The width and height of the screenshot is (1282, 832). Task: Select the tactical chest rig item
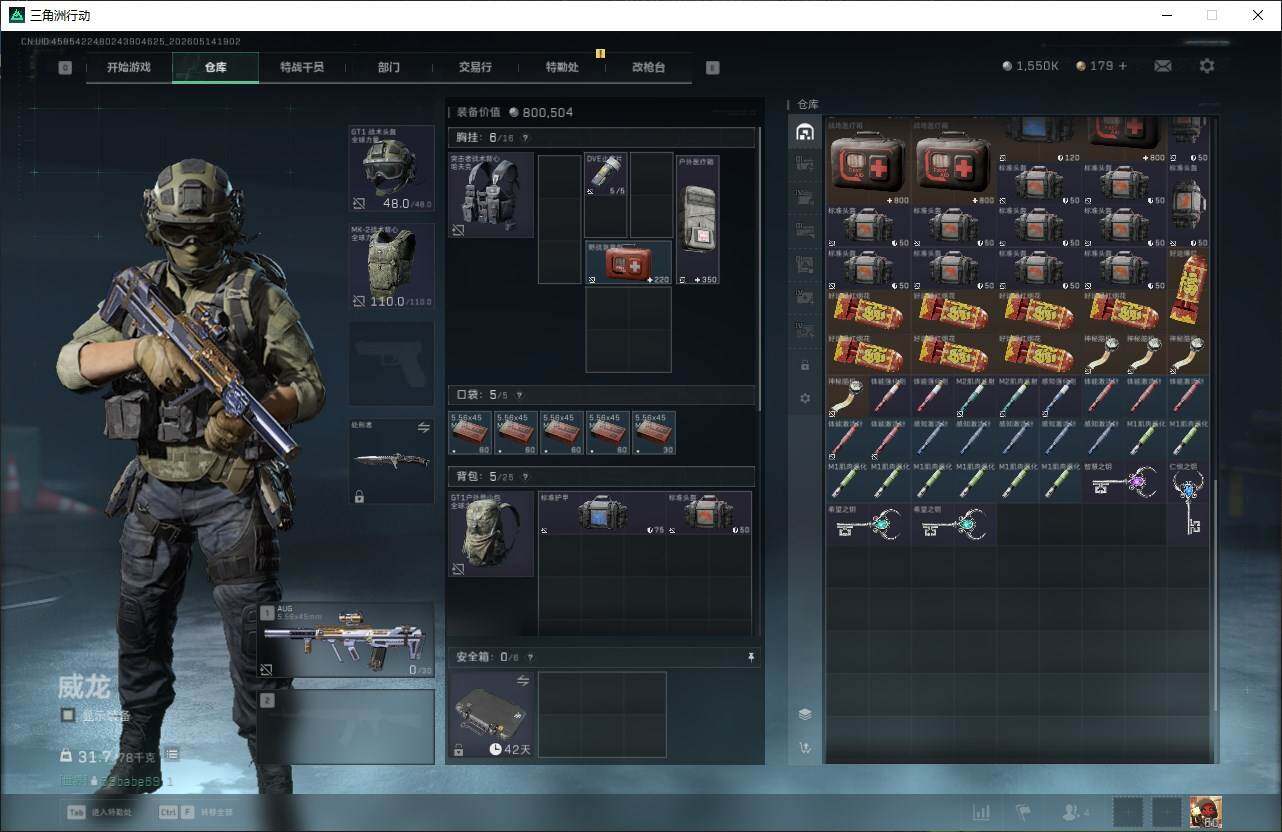491,195
